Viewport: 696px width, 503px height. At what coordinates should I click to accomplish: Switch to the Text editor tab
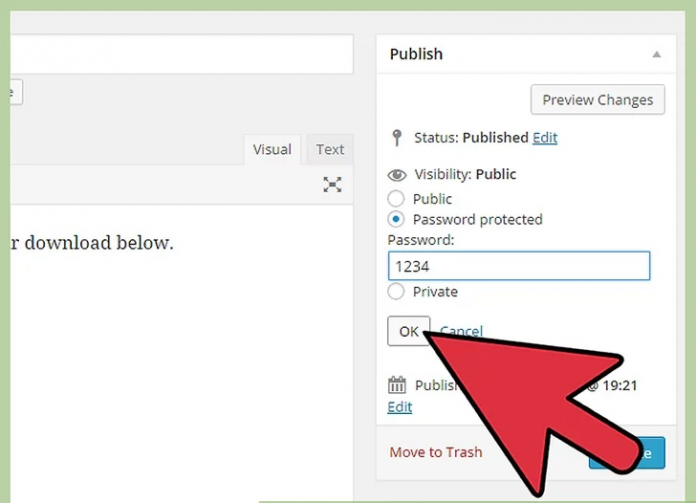coord(330,149)
